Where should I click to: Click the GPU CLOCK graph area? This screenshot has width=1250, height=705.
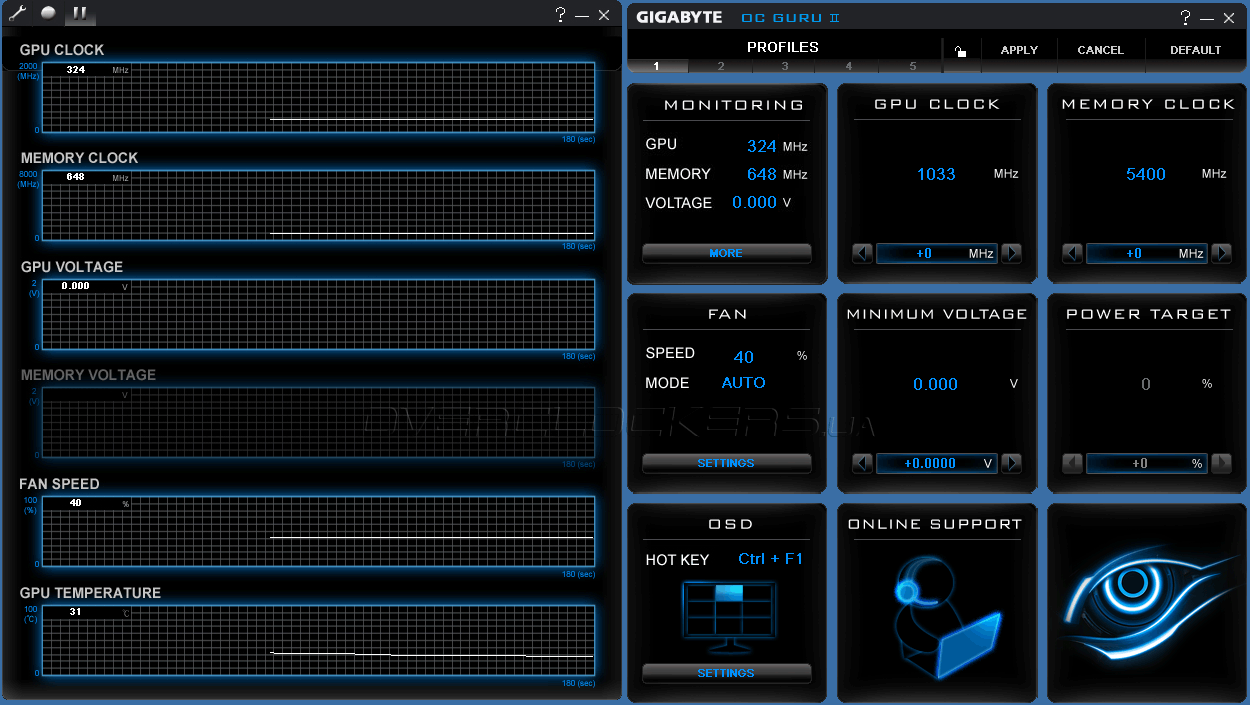pyautogui.click(x=318, y=96)
